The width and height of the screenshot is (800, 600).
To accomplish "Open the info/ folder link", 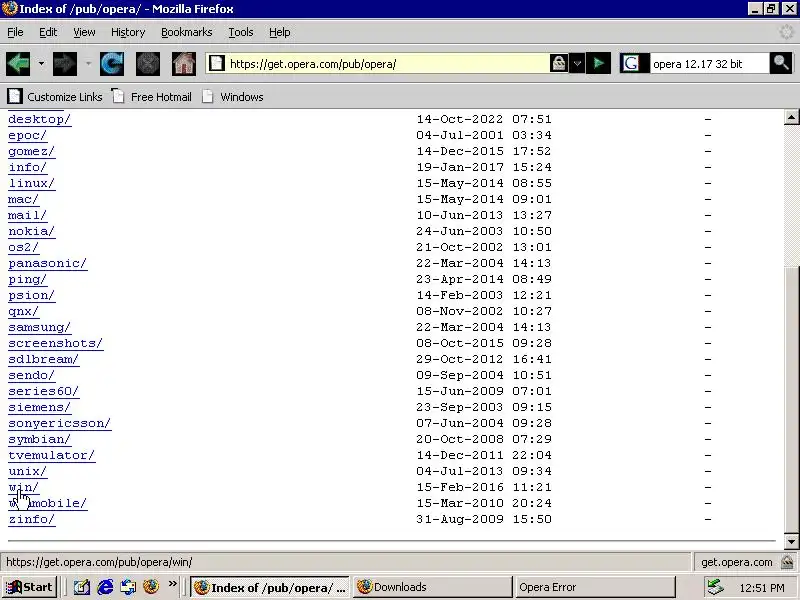I will click(28, 167).
